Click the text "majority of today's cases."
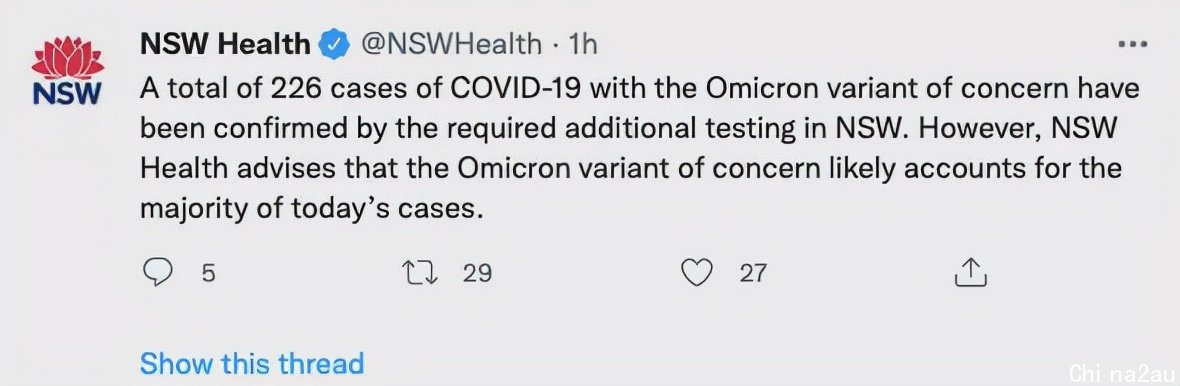The width and height of the screenshot is (1180, 386). pyautogui.click(x=310, y=208)
